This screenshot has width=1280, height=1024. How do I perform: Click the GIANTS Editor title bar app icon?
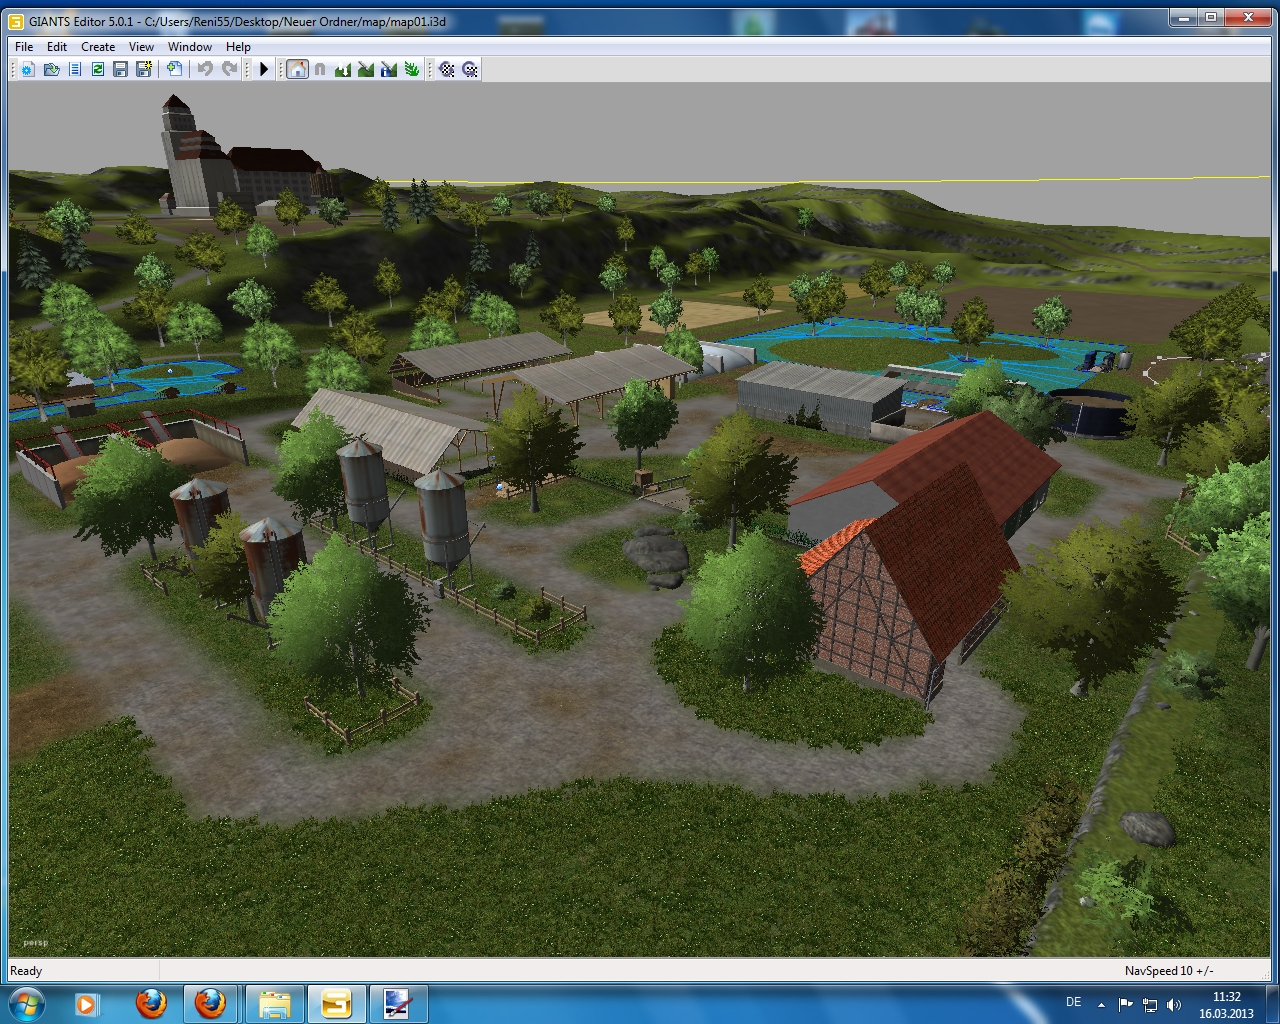(16, 21)
